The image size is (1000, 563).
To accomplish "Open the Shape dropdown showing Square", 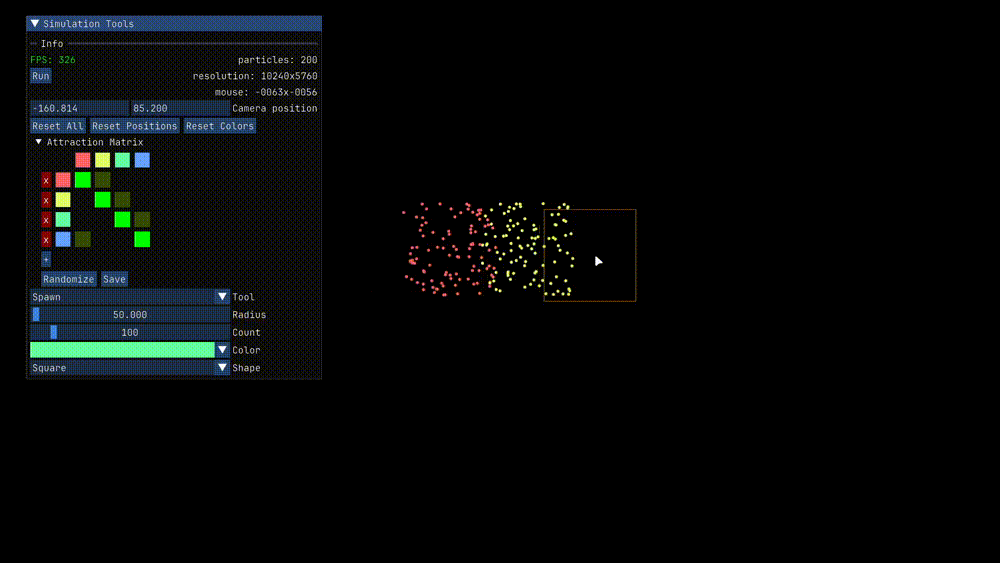I will coord(129,368).
